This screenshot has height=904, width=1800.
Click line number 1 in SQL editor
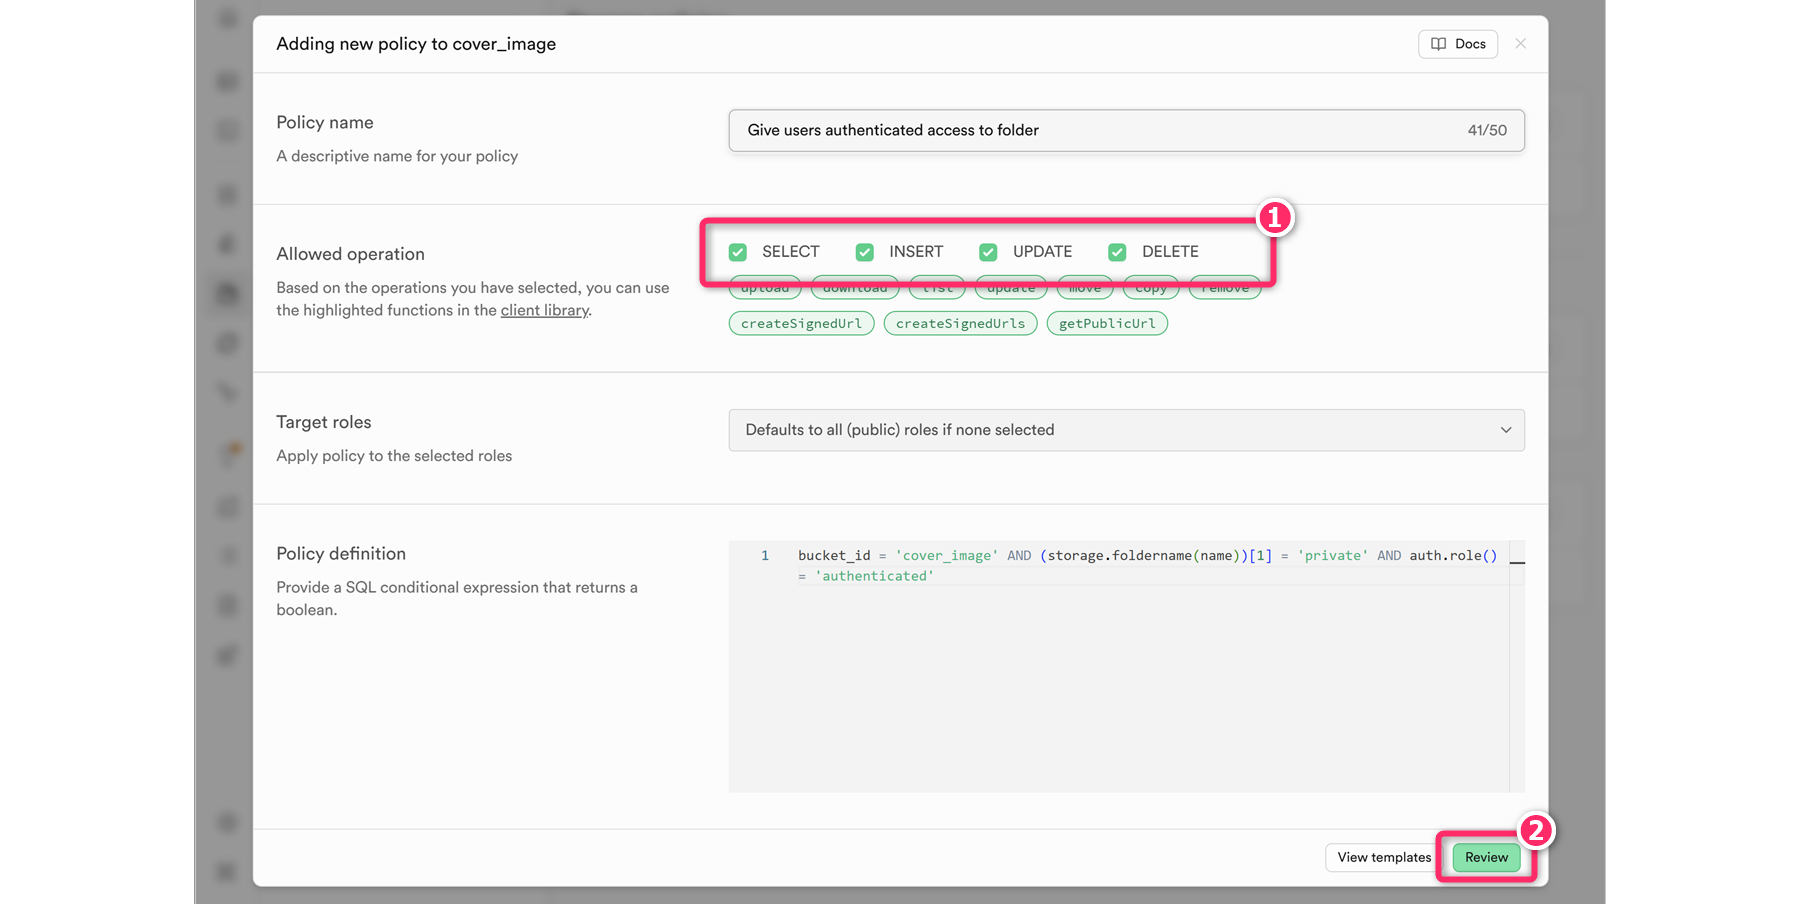click(765, 556)
